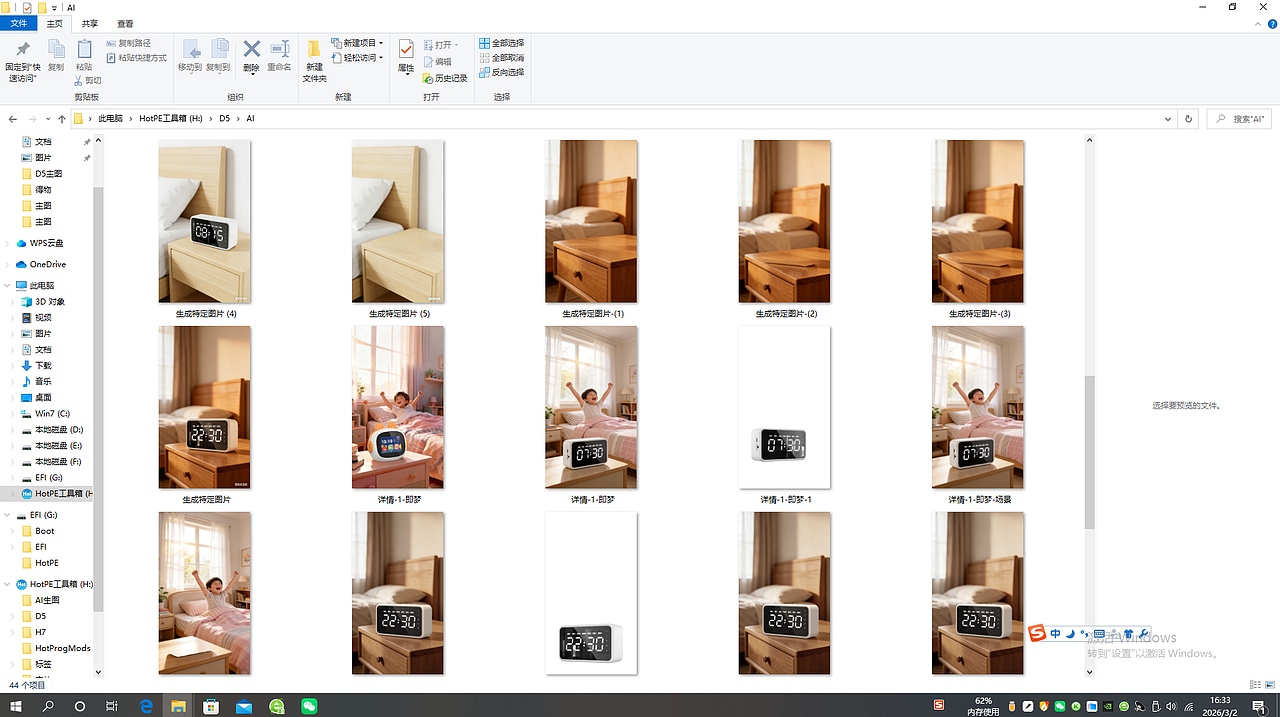Collapse the 此电脑 tree node
This screenshot has width=1280, height=717.
click(8, 286)
